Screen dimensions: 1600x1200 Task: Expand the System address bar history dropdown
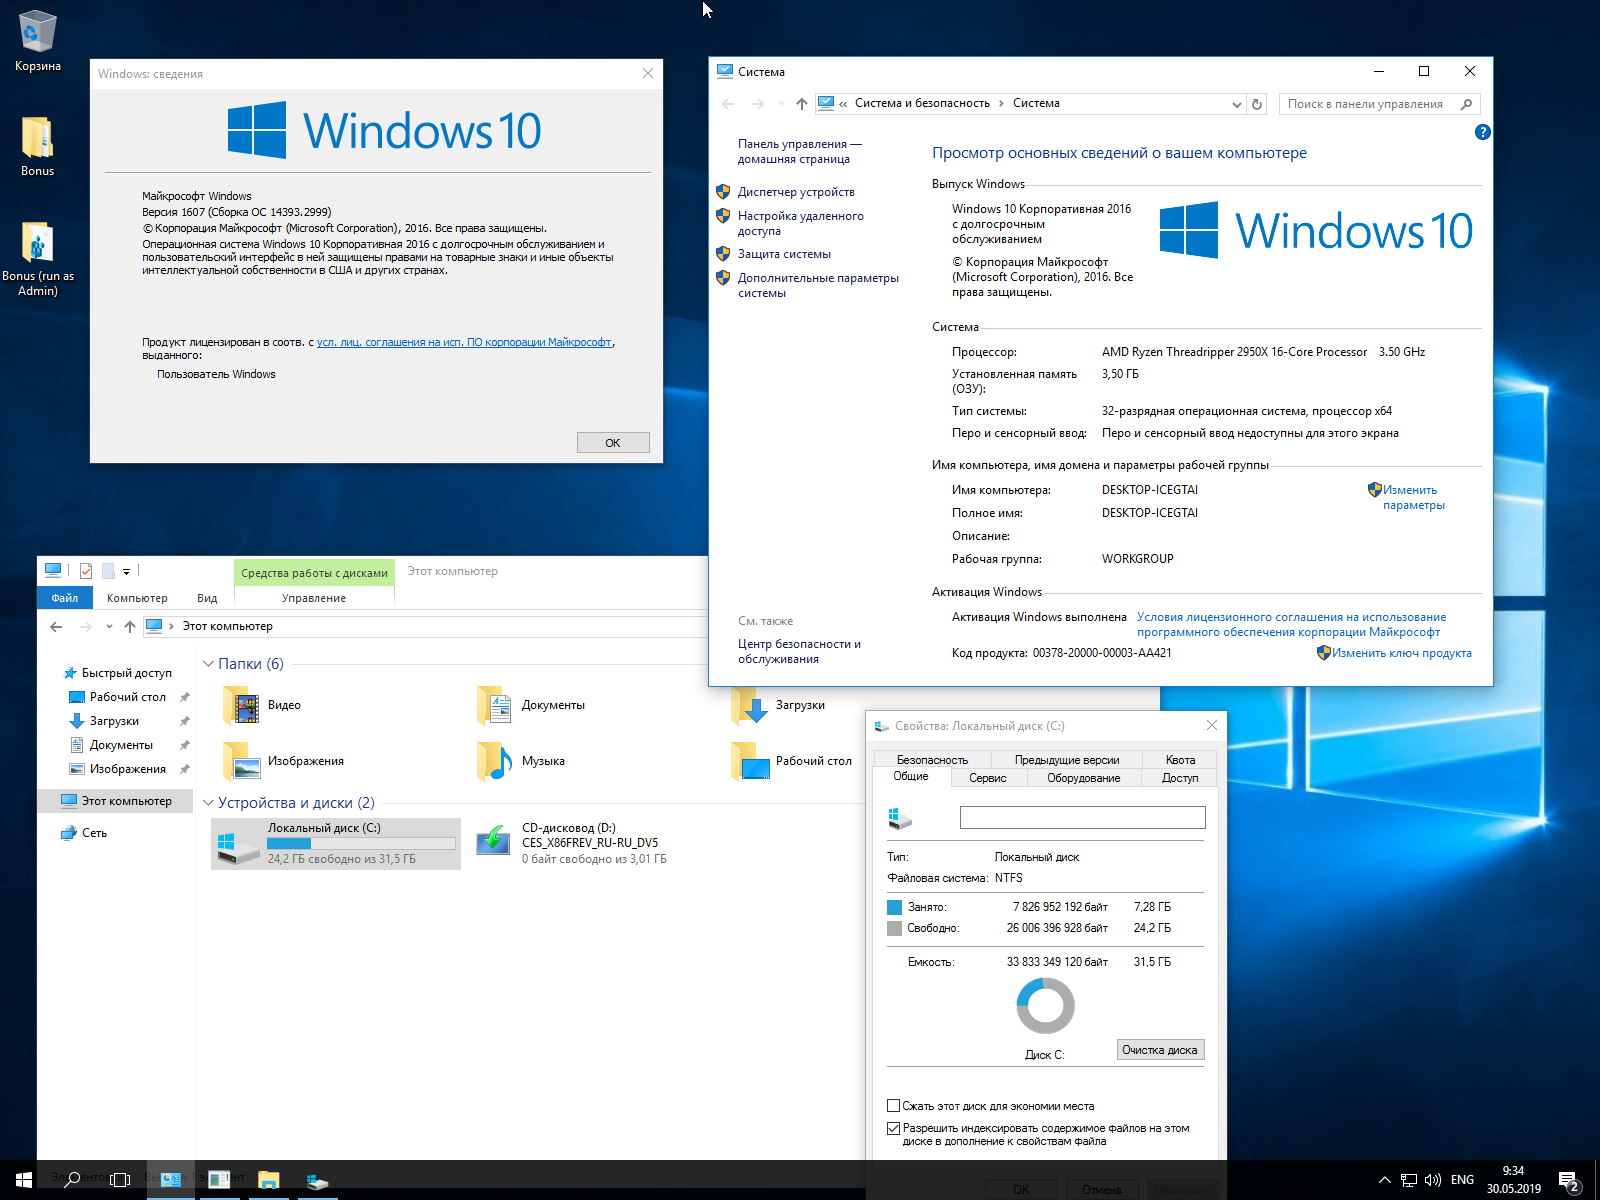(x=1236, y=104)
